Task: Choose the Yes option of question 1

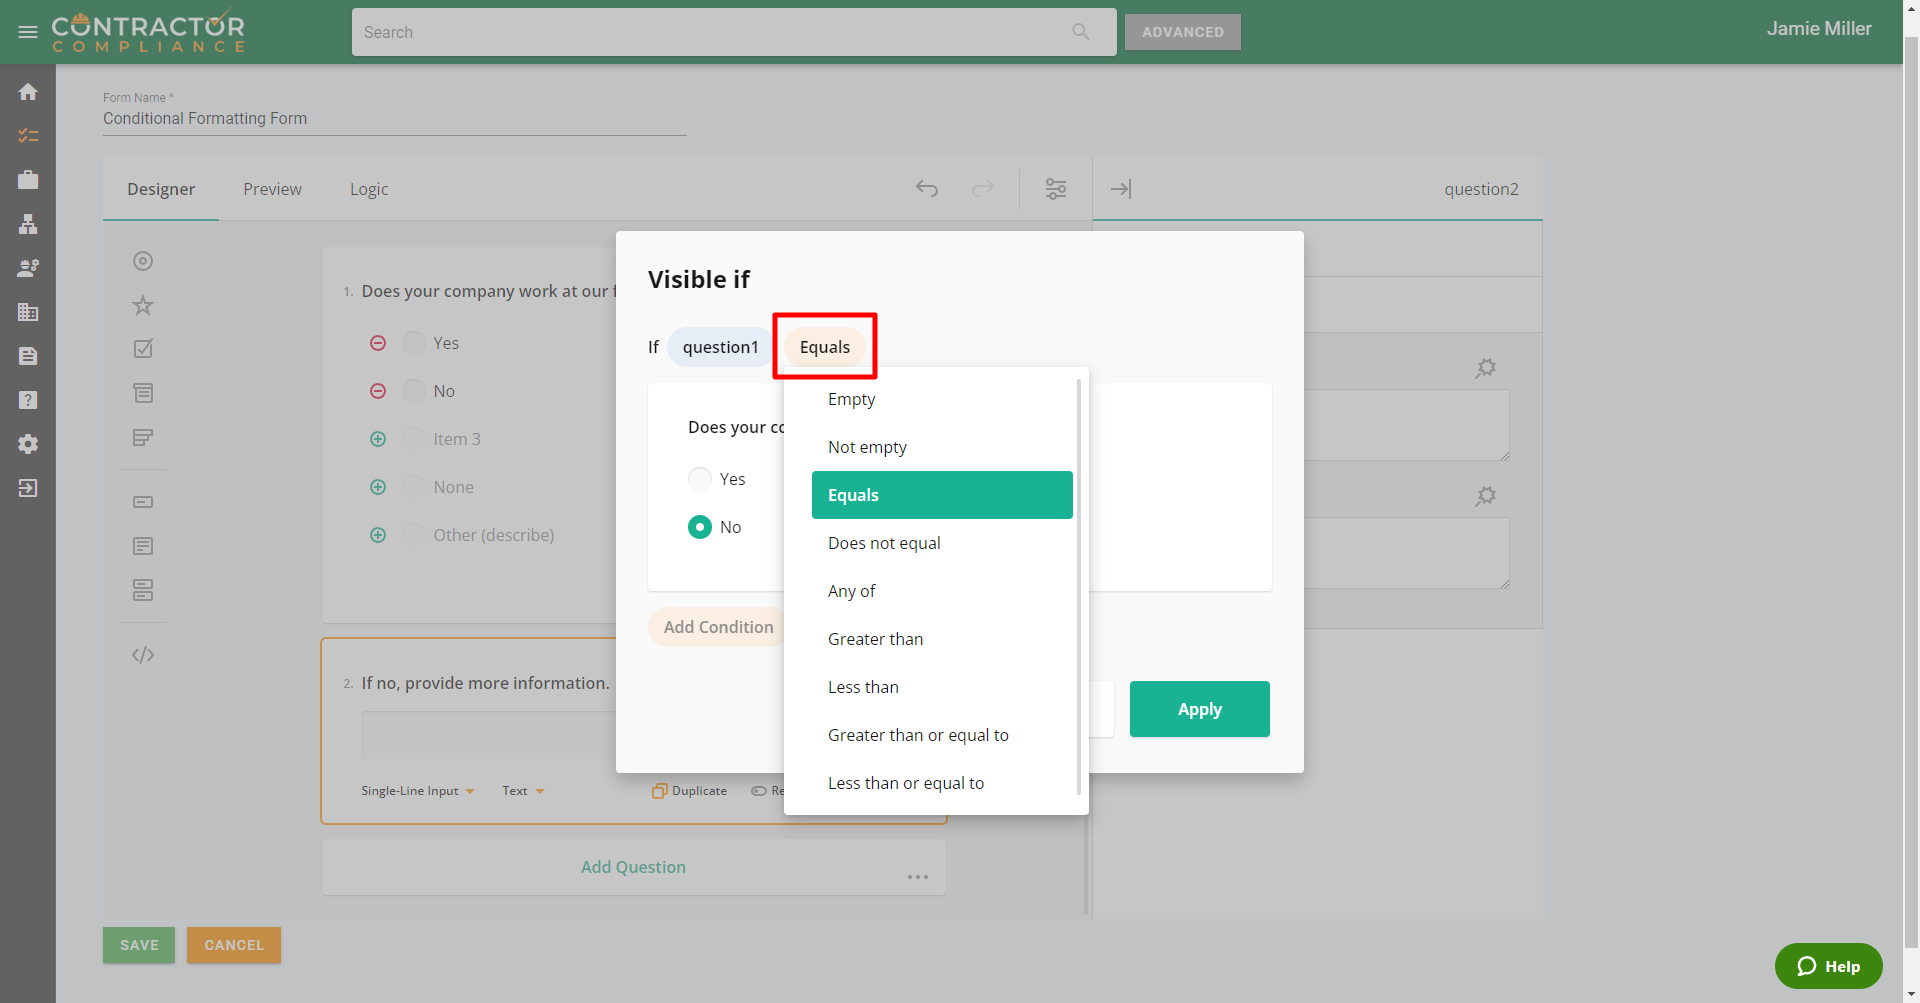Action: pos(414,343)
